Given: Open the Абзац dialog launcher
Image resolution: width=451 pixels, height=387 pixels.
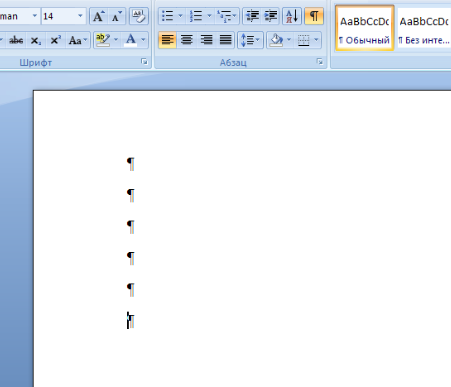Looking at the screenshot, I should click(x=320, y=61).
